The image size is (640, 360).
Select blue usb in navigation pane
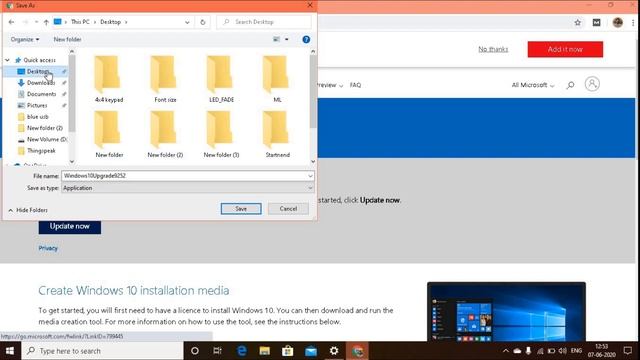pos(38,117)
